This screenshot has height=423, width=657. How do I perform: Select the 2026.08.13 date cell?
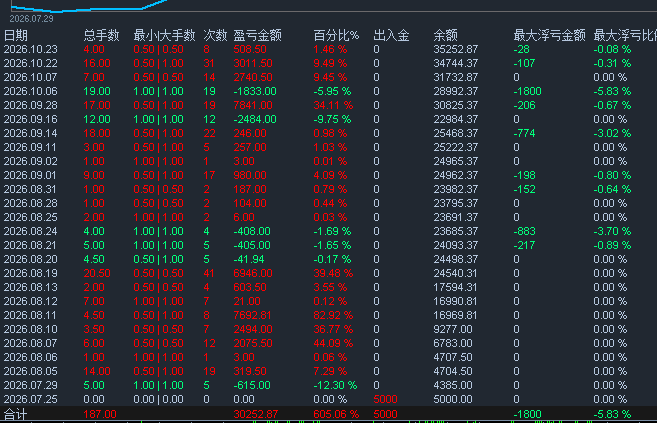(x=31, y=287)
